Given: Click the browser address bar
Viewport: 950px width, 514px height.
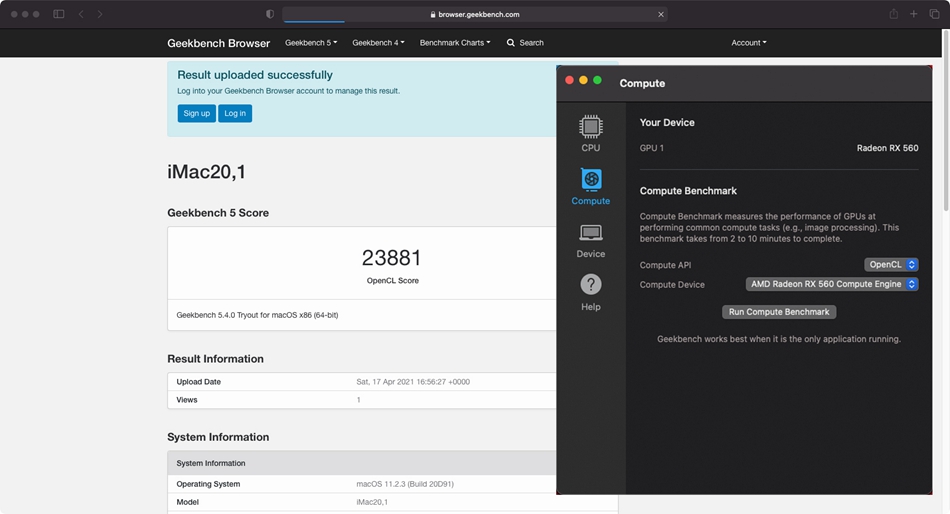Looking at the screenshot, I should point(475,14).
